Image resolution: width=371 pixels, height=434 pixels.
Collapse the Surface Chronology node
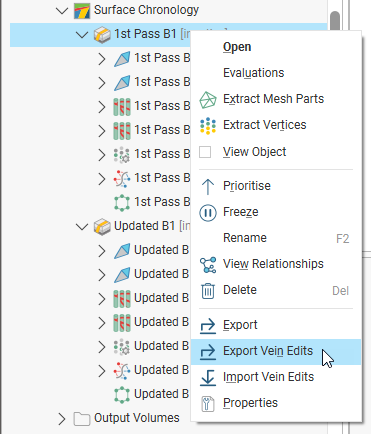point(62,11)
